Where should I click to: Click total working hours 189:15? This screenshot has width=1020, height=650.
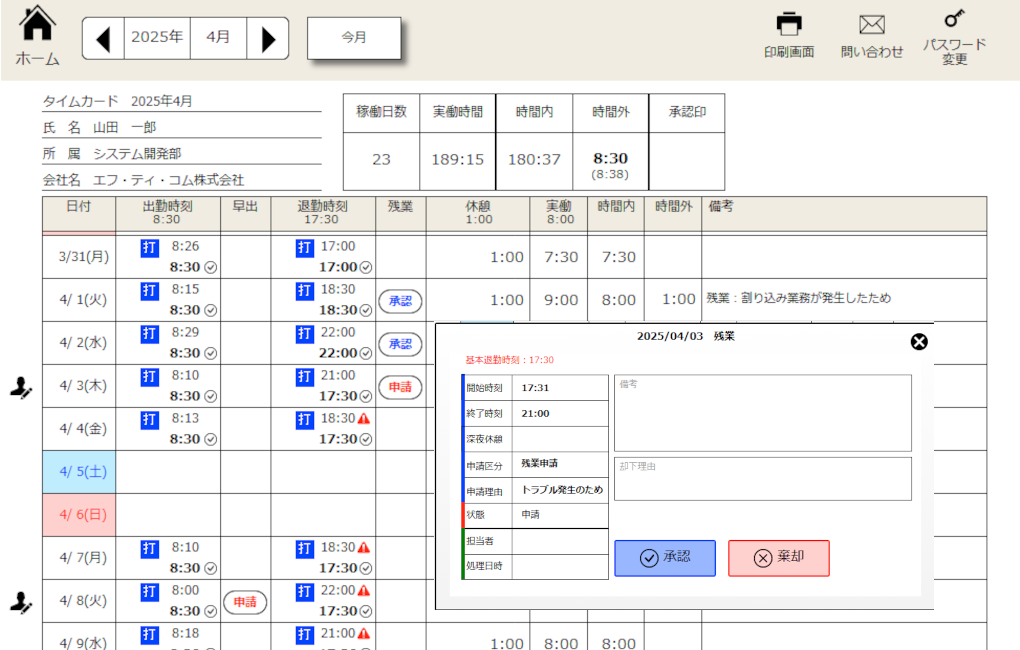[x=457, y=159]
